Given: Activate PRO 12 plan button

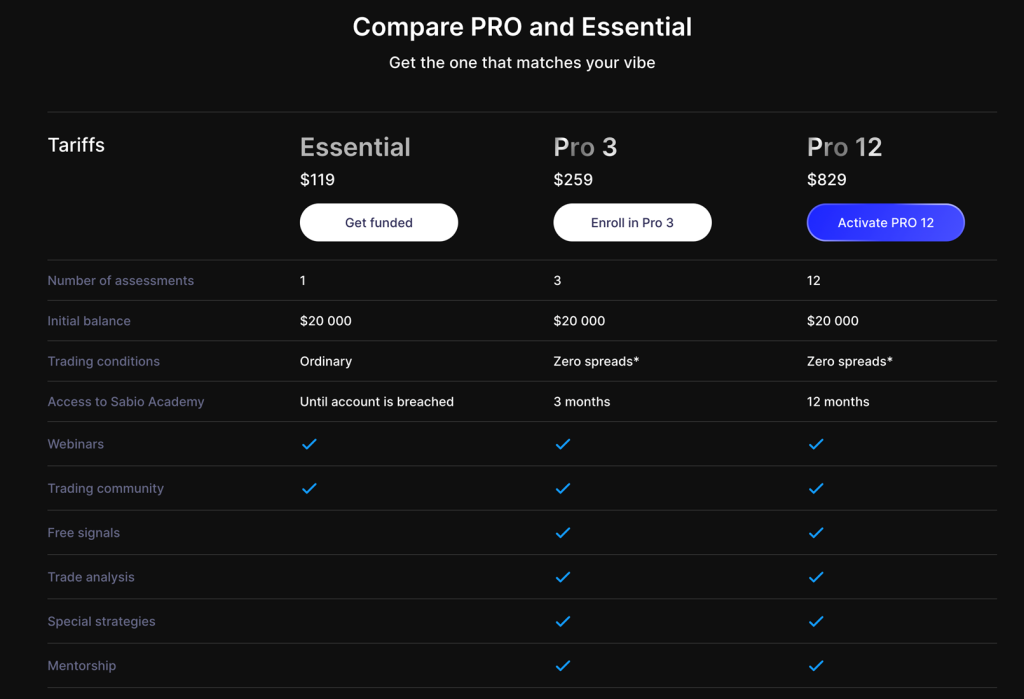Looking at the screenshot, I should (886, 222).
